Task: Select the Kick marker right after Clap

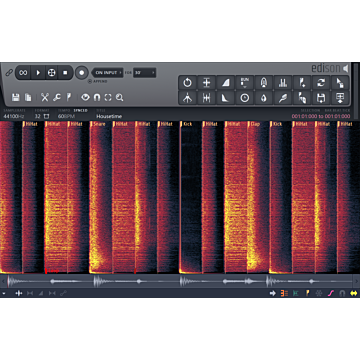Action: tap(277, 124)
